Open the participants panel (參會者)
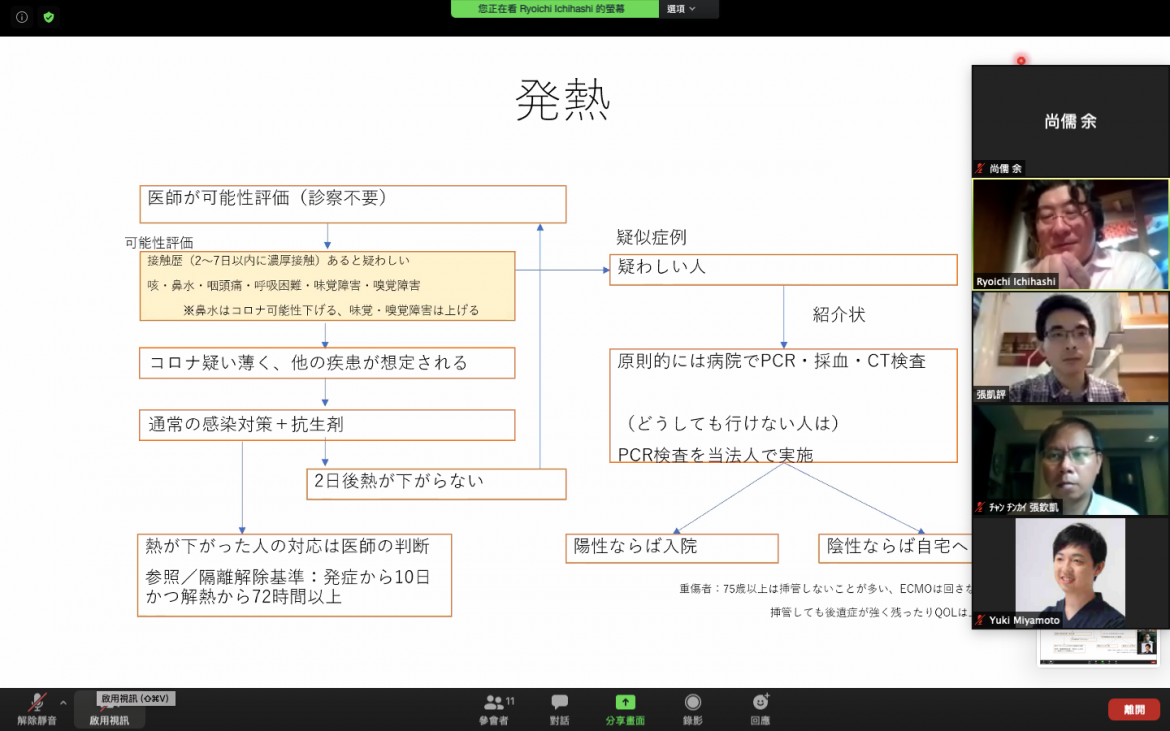This screenshot has width=1170, height=731. point(494,708)
